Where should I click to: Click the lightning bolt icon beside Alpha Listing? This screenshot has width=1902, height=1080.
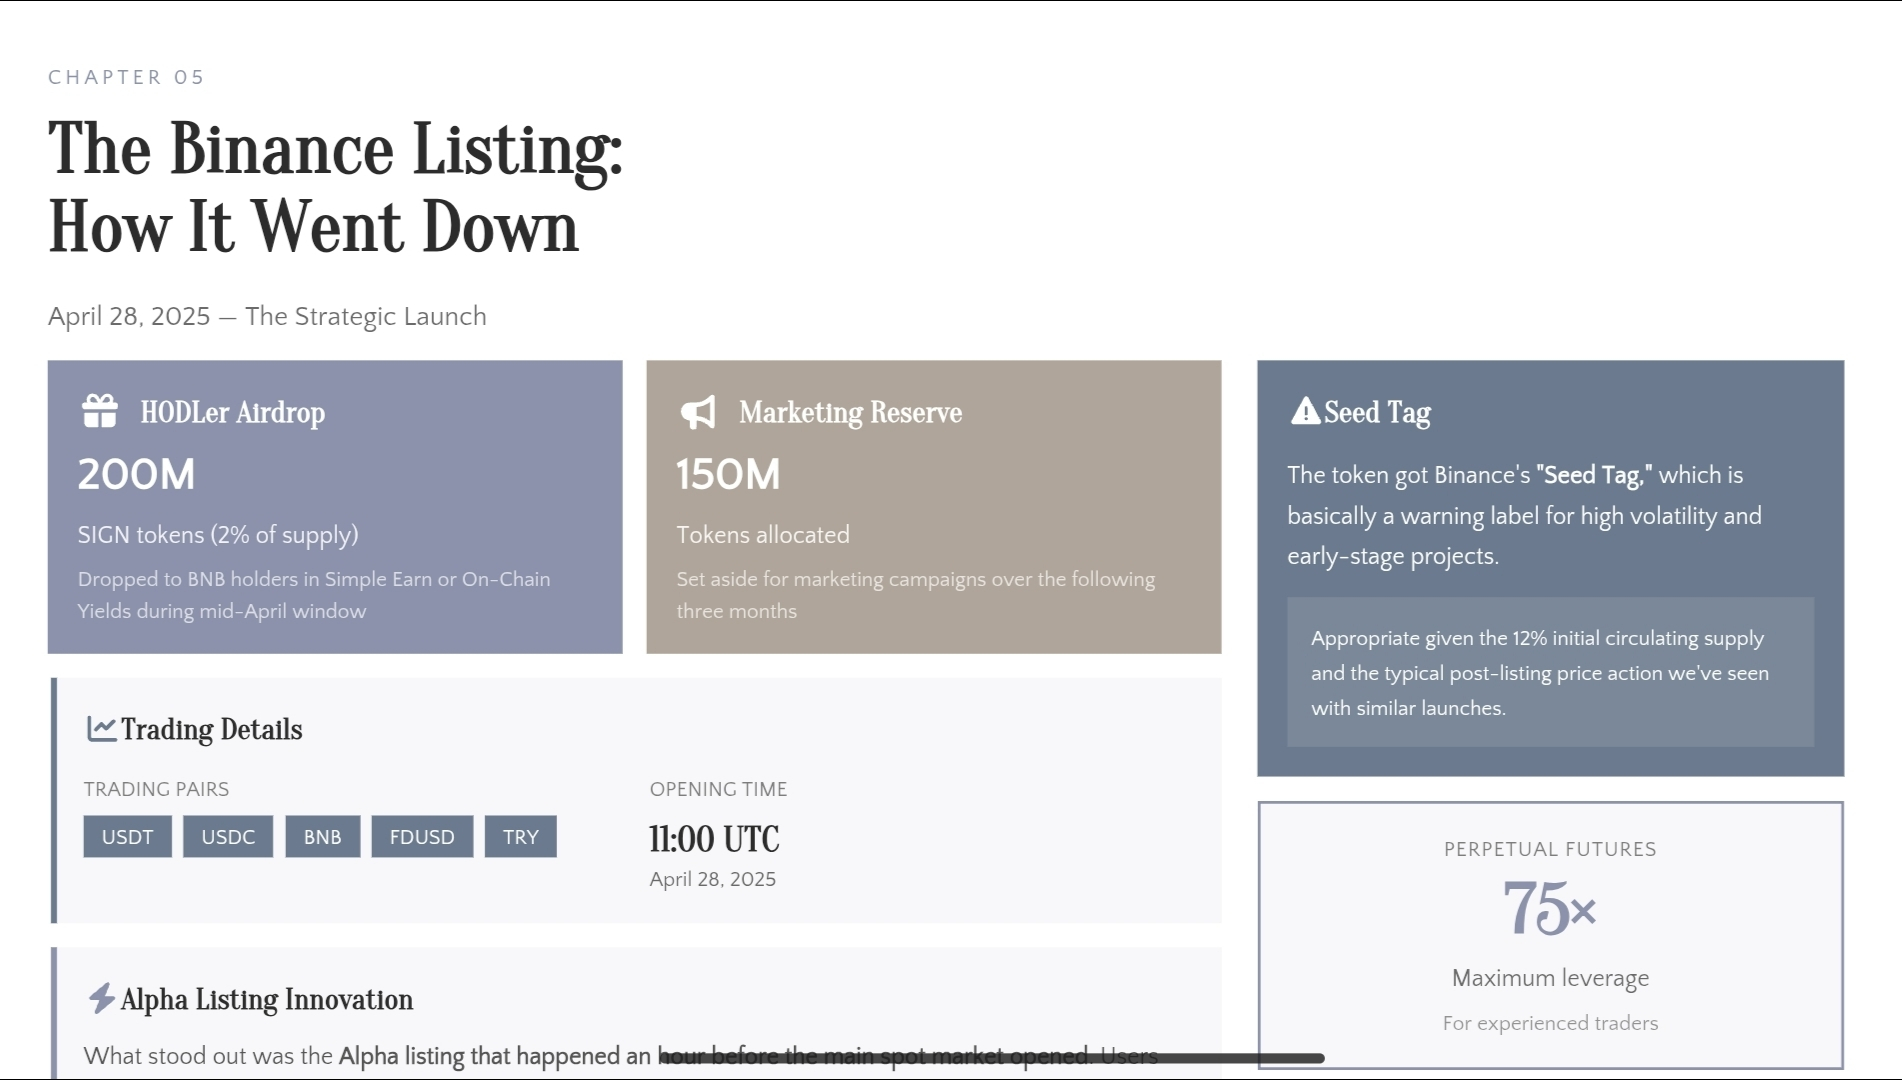coord(101,998)
